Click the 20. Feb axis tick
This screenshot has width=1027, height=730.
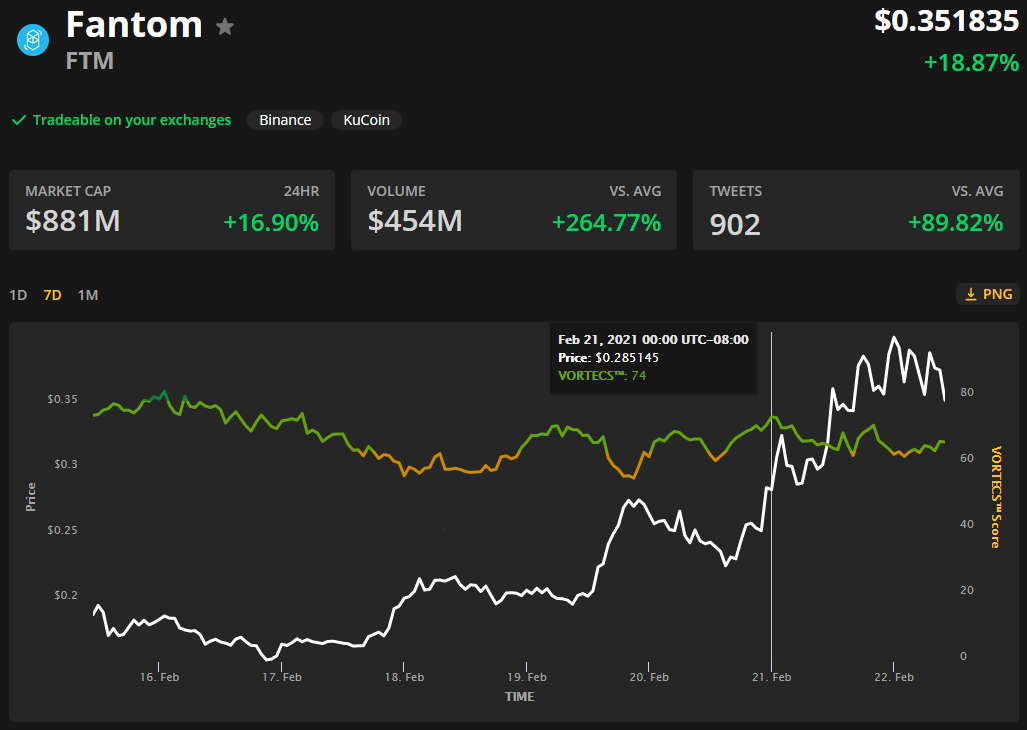pyautogui.click(x=649, y=677)
